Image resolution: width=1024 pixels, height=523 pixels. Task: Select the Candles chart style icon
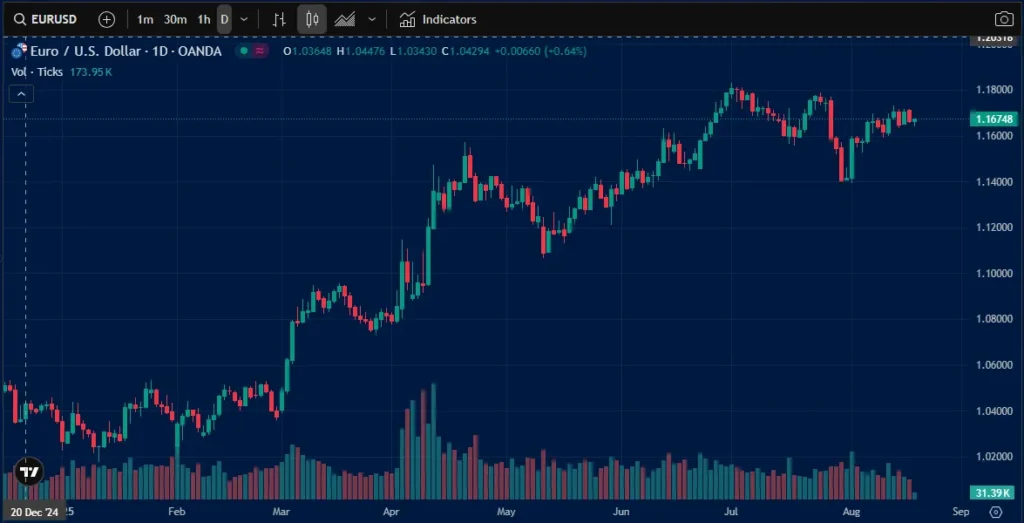pyautogui.click(x=312, y=19)
